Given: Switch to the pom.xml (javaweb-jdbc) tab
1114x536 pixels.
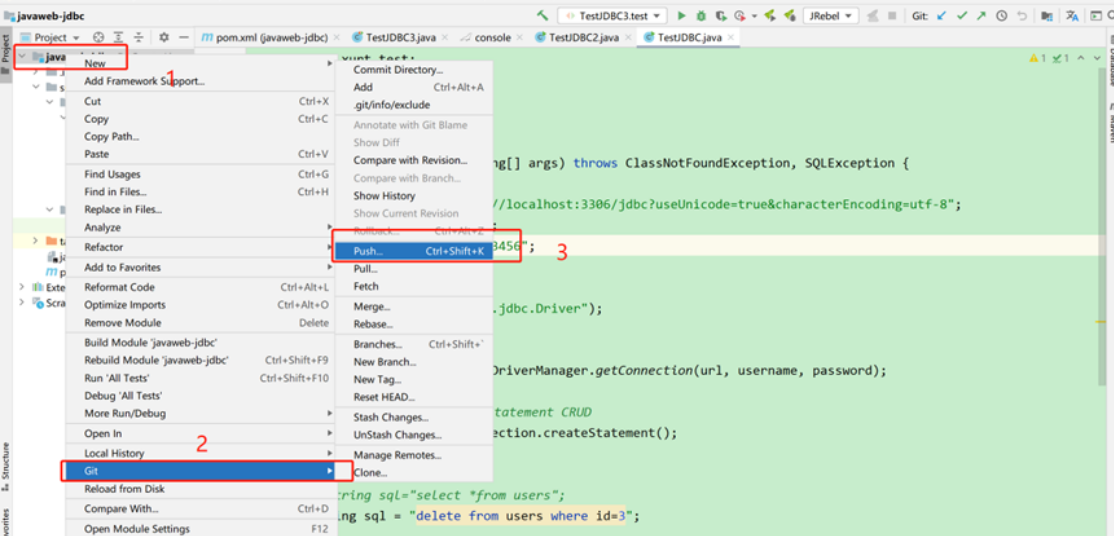Looking at the screenshot, I should tap(269, 37).
